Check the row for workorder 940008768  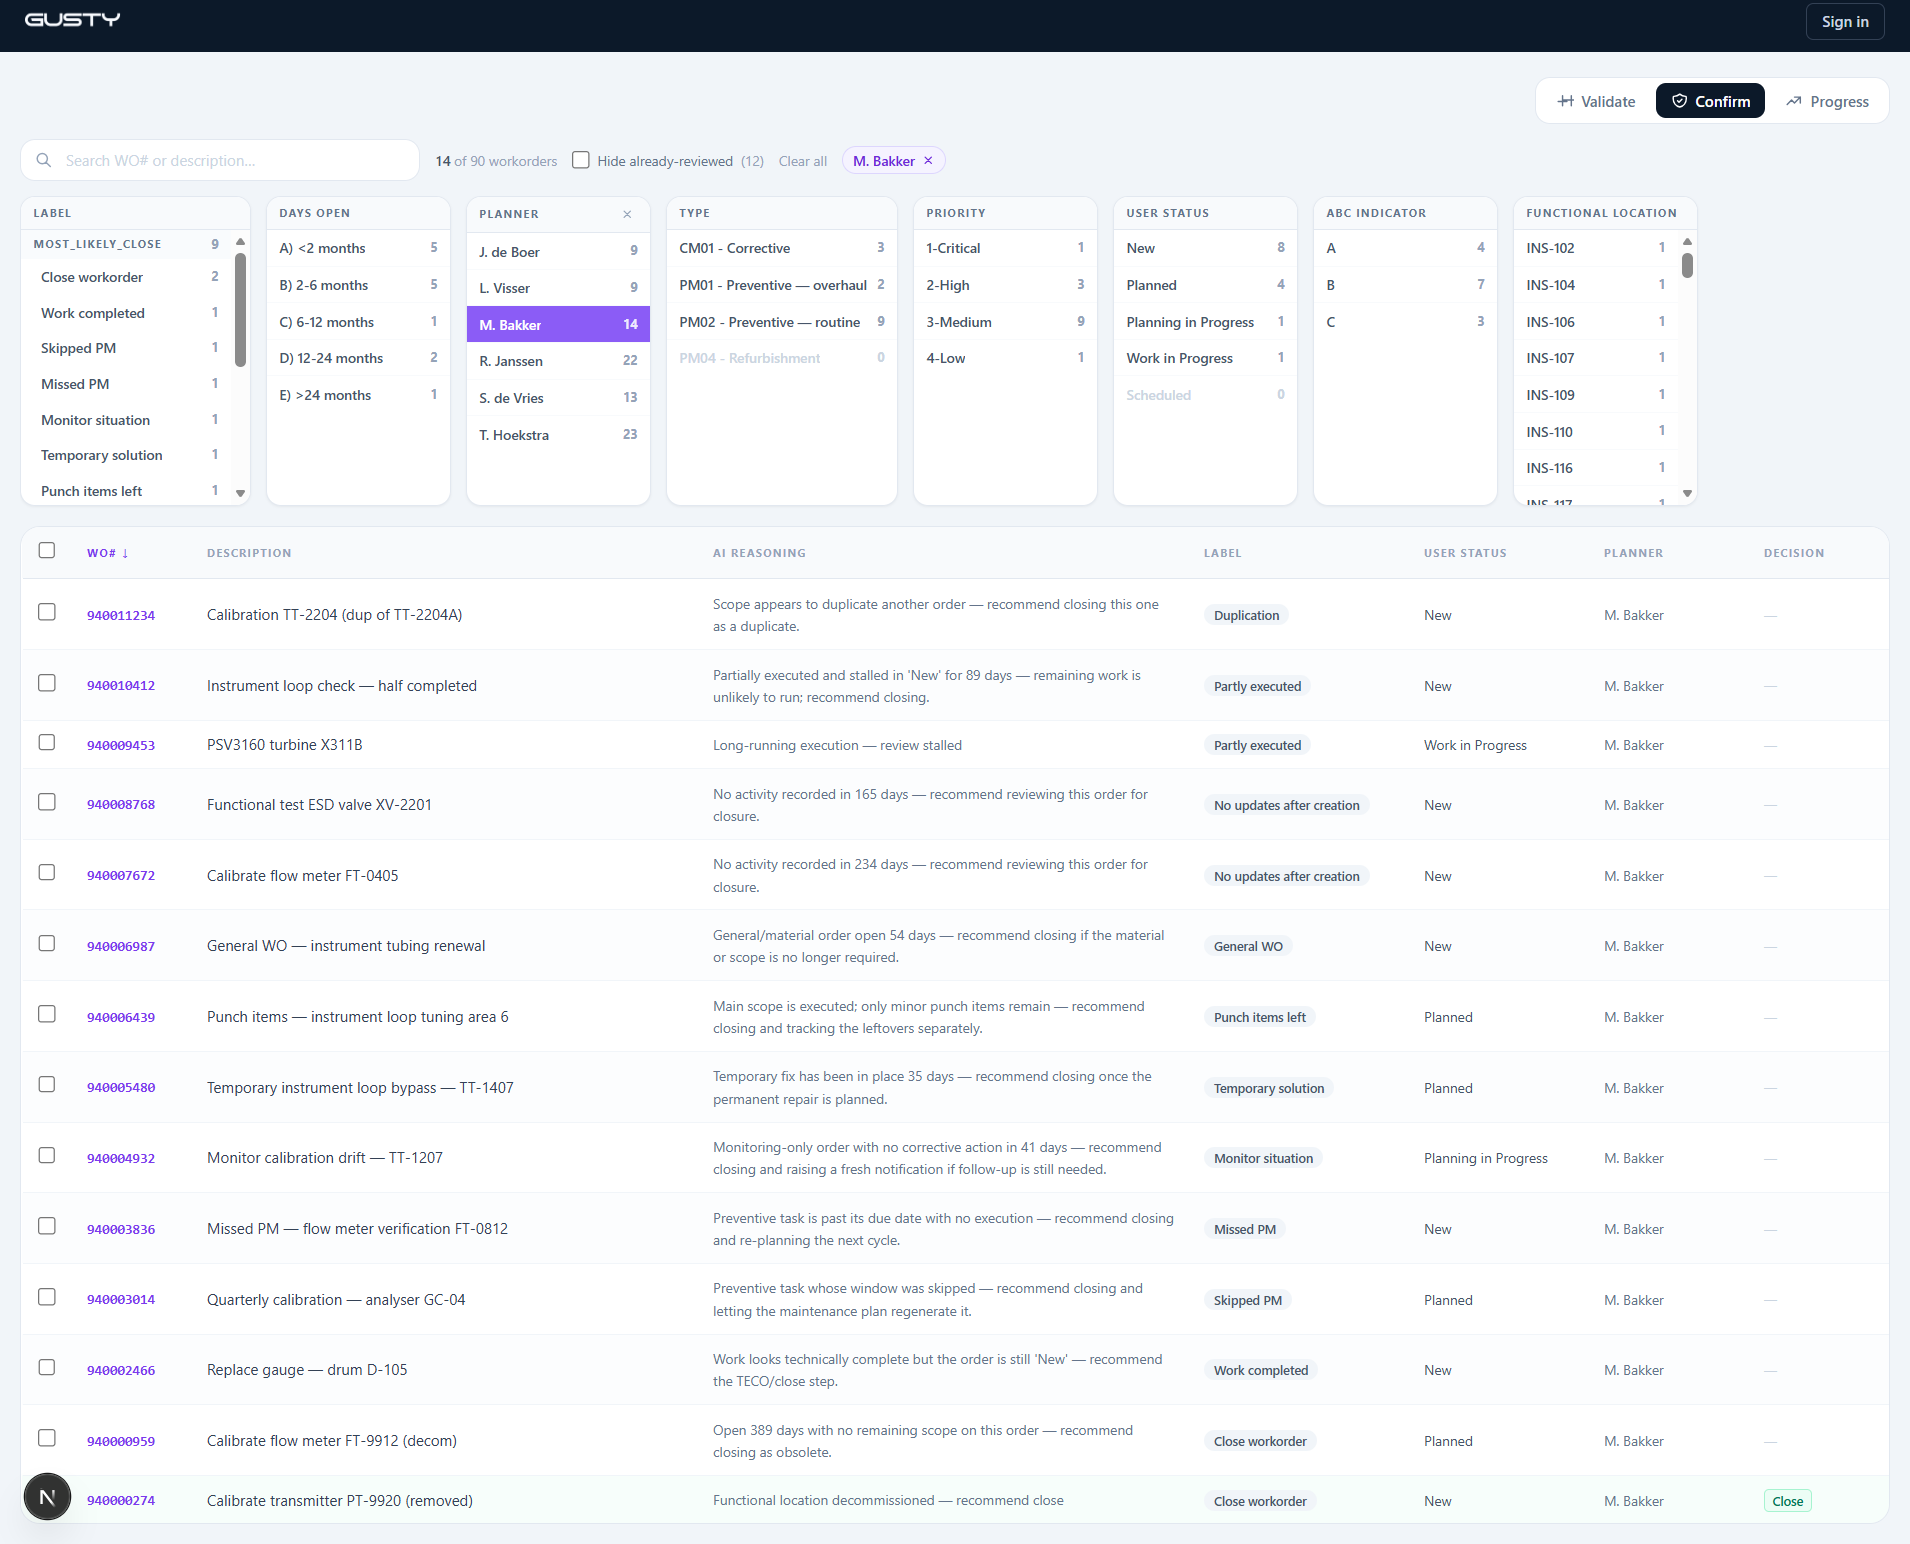[x=47, y=802]
